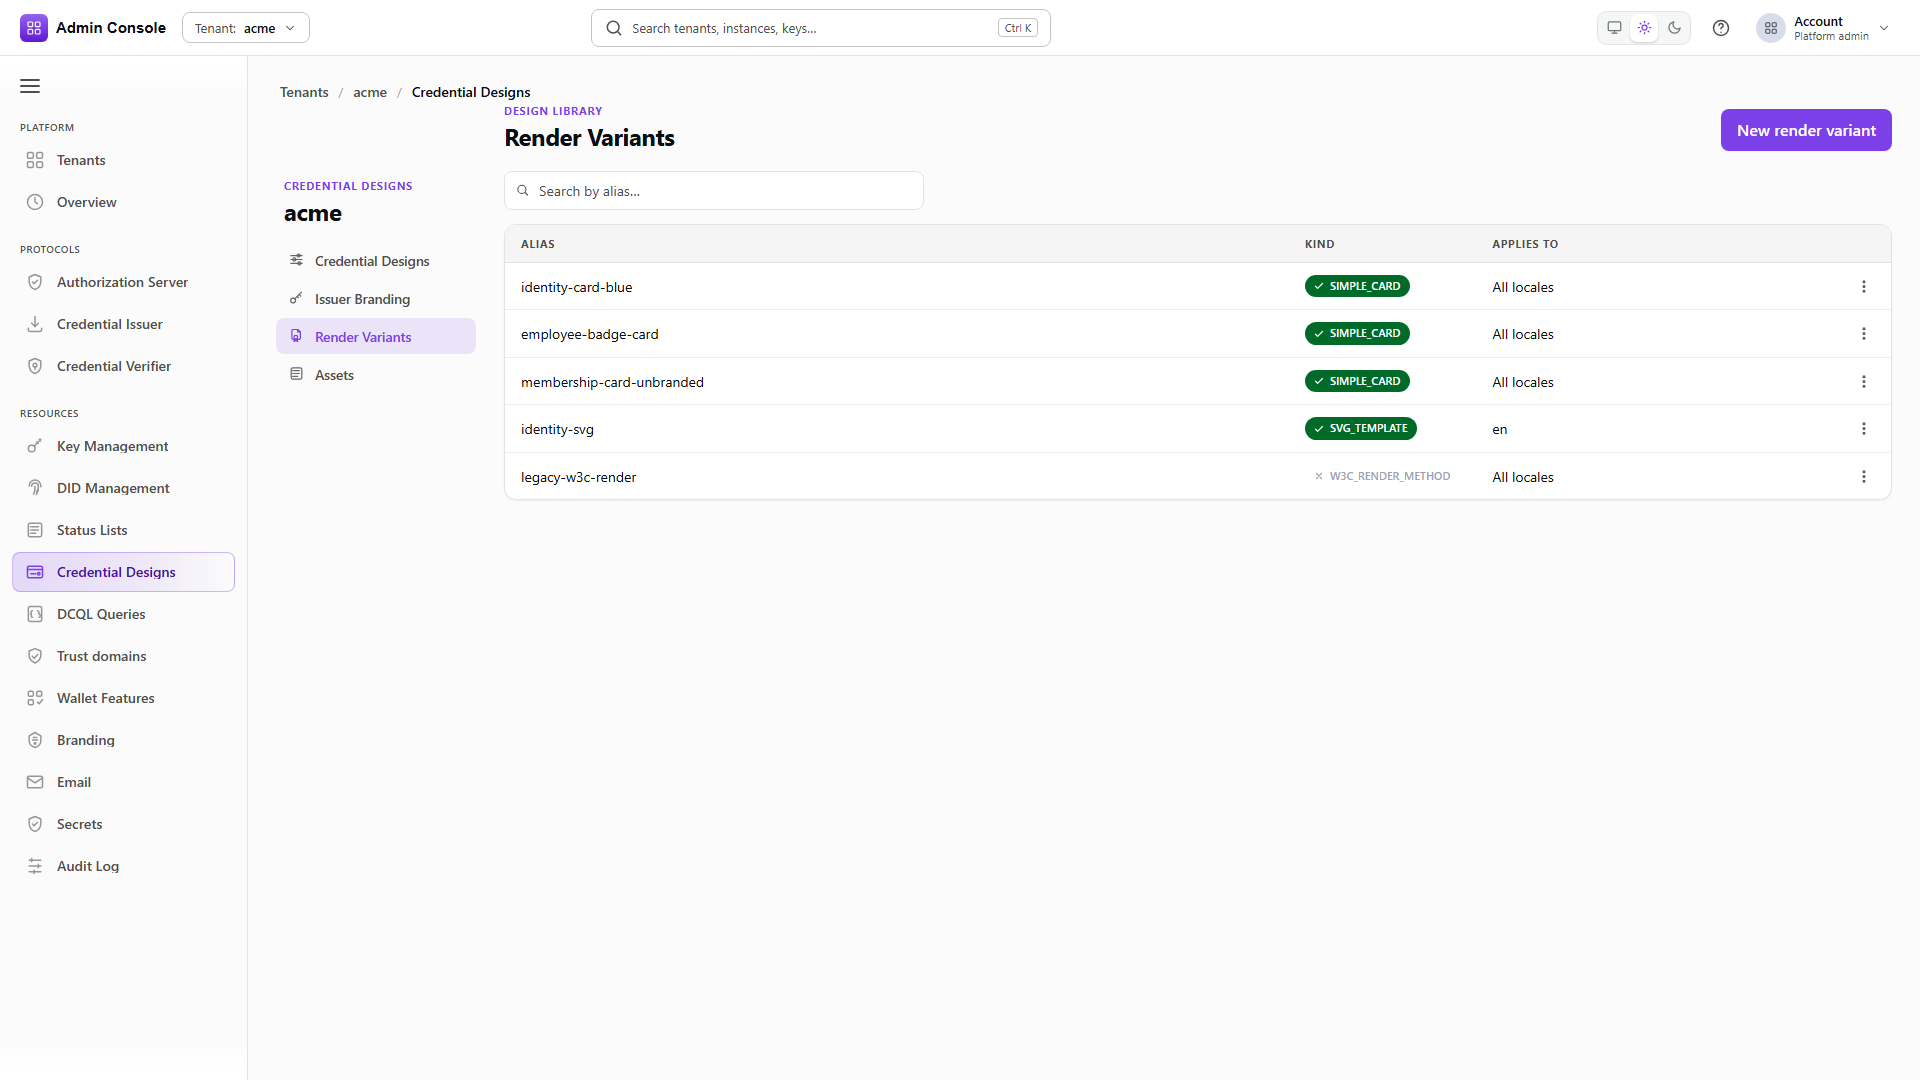Image resolution: width=1920 pixels, height=1080 pixels.
Task: Click the Authorization Server shield icon
Action: [x=35, y=282]
